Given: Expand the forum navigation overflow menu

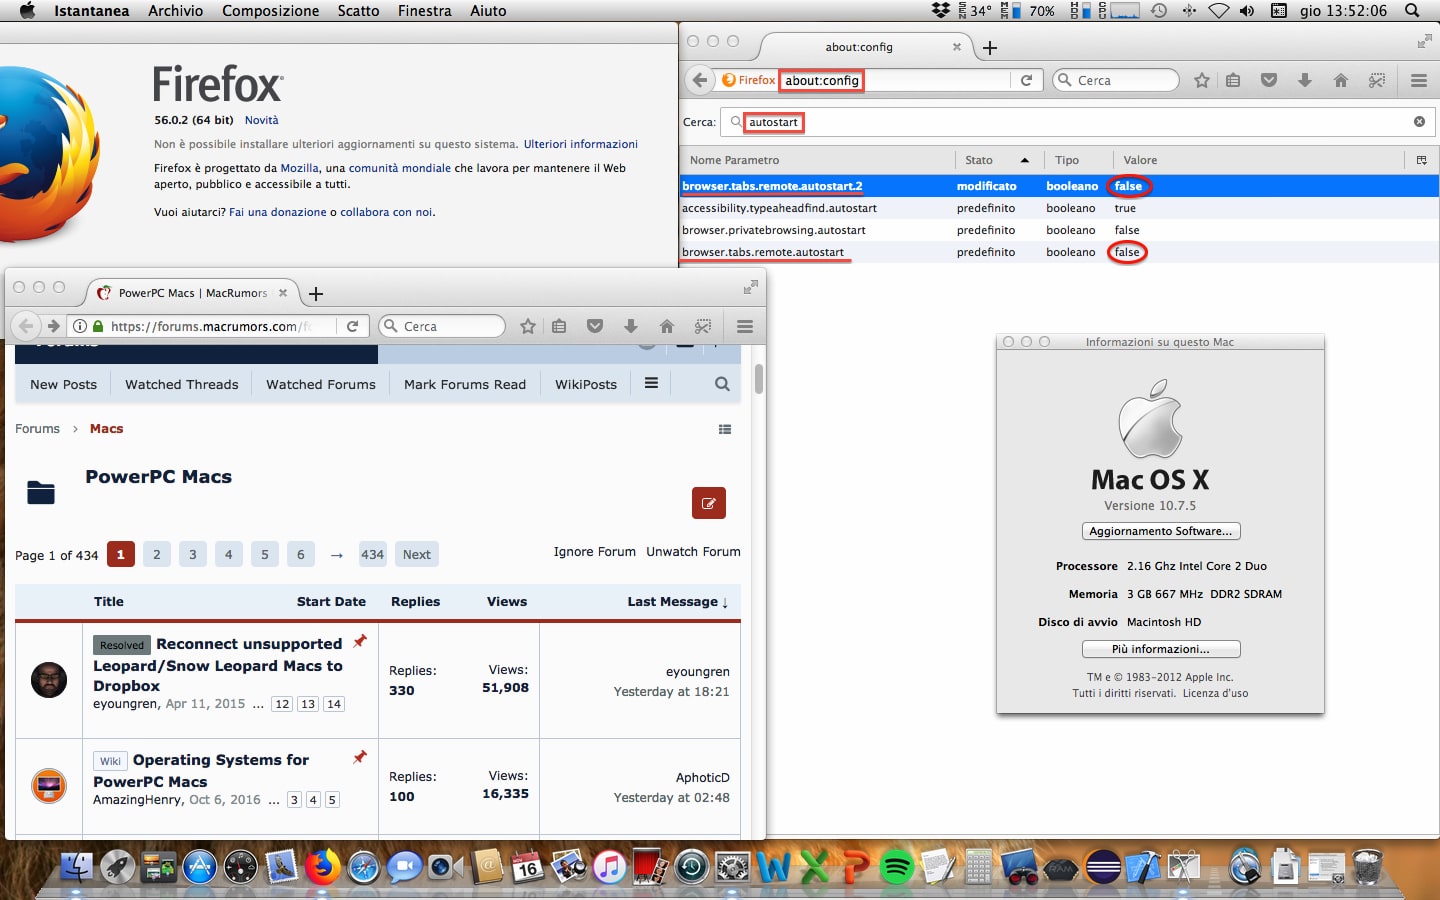Looking at the screenshot, I should [x=651, y=383].
